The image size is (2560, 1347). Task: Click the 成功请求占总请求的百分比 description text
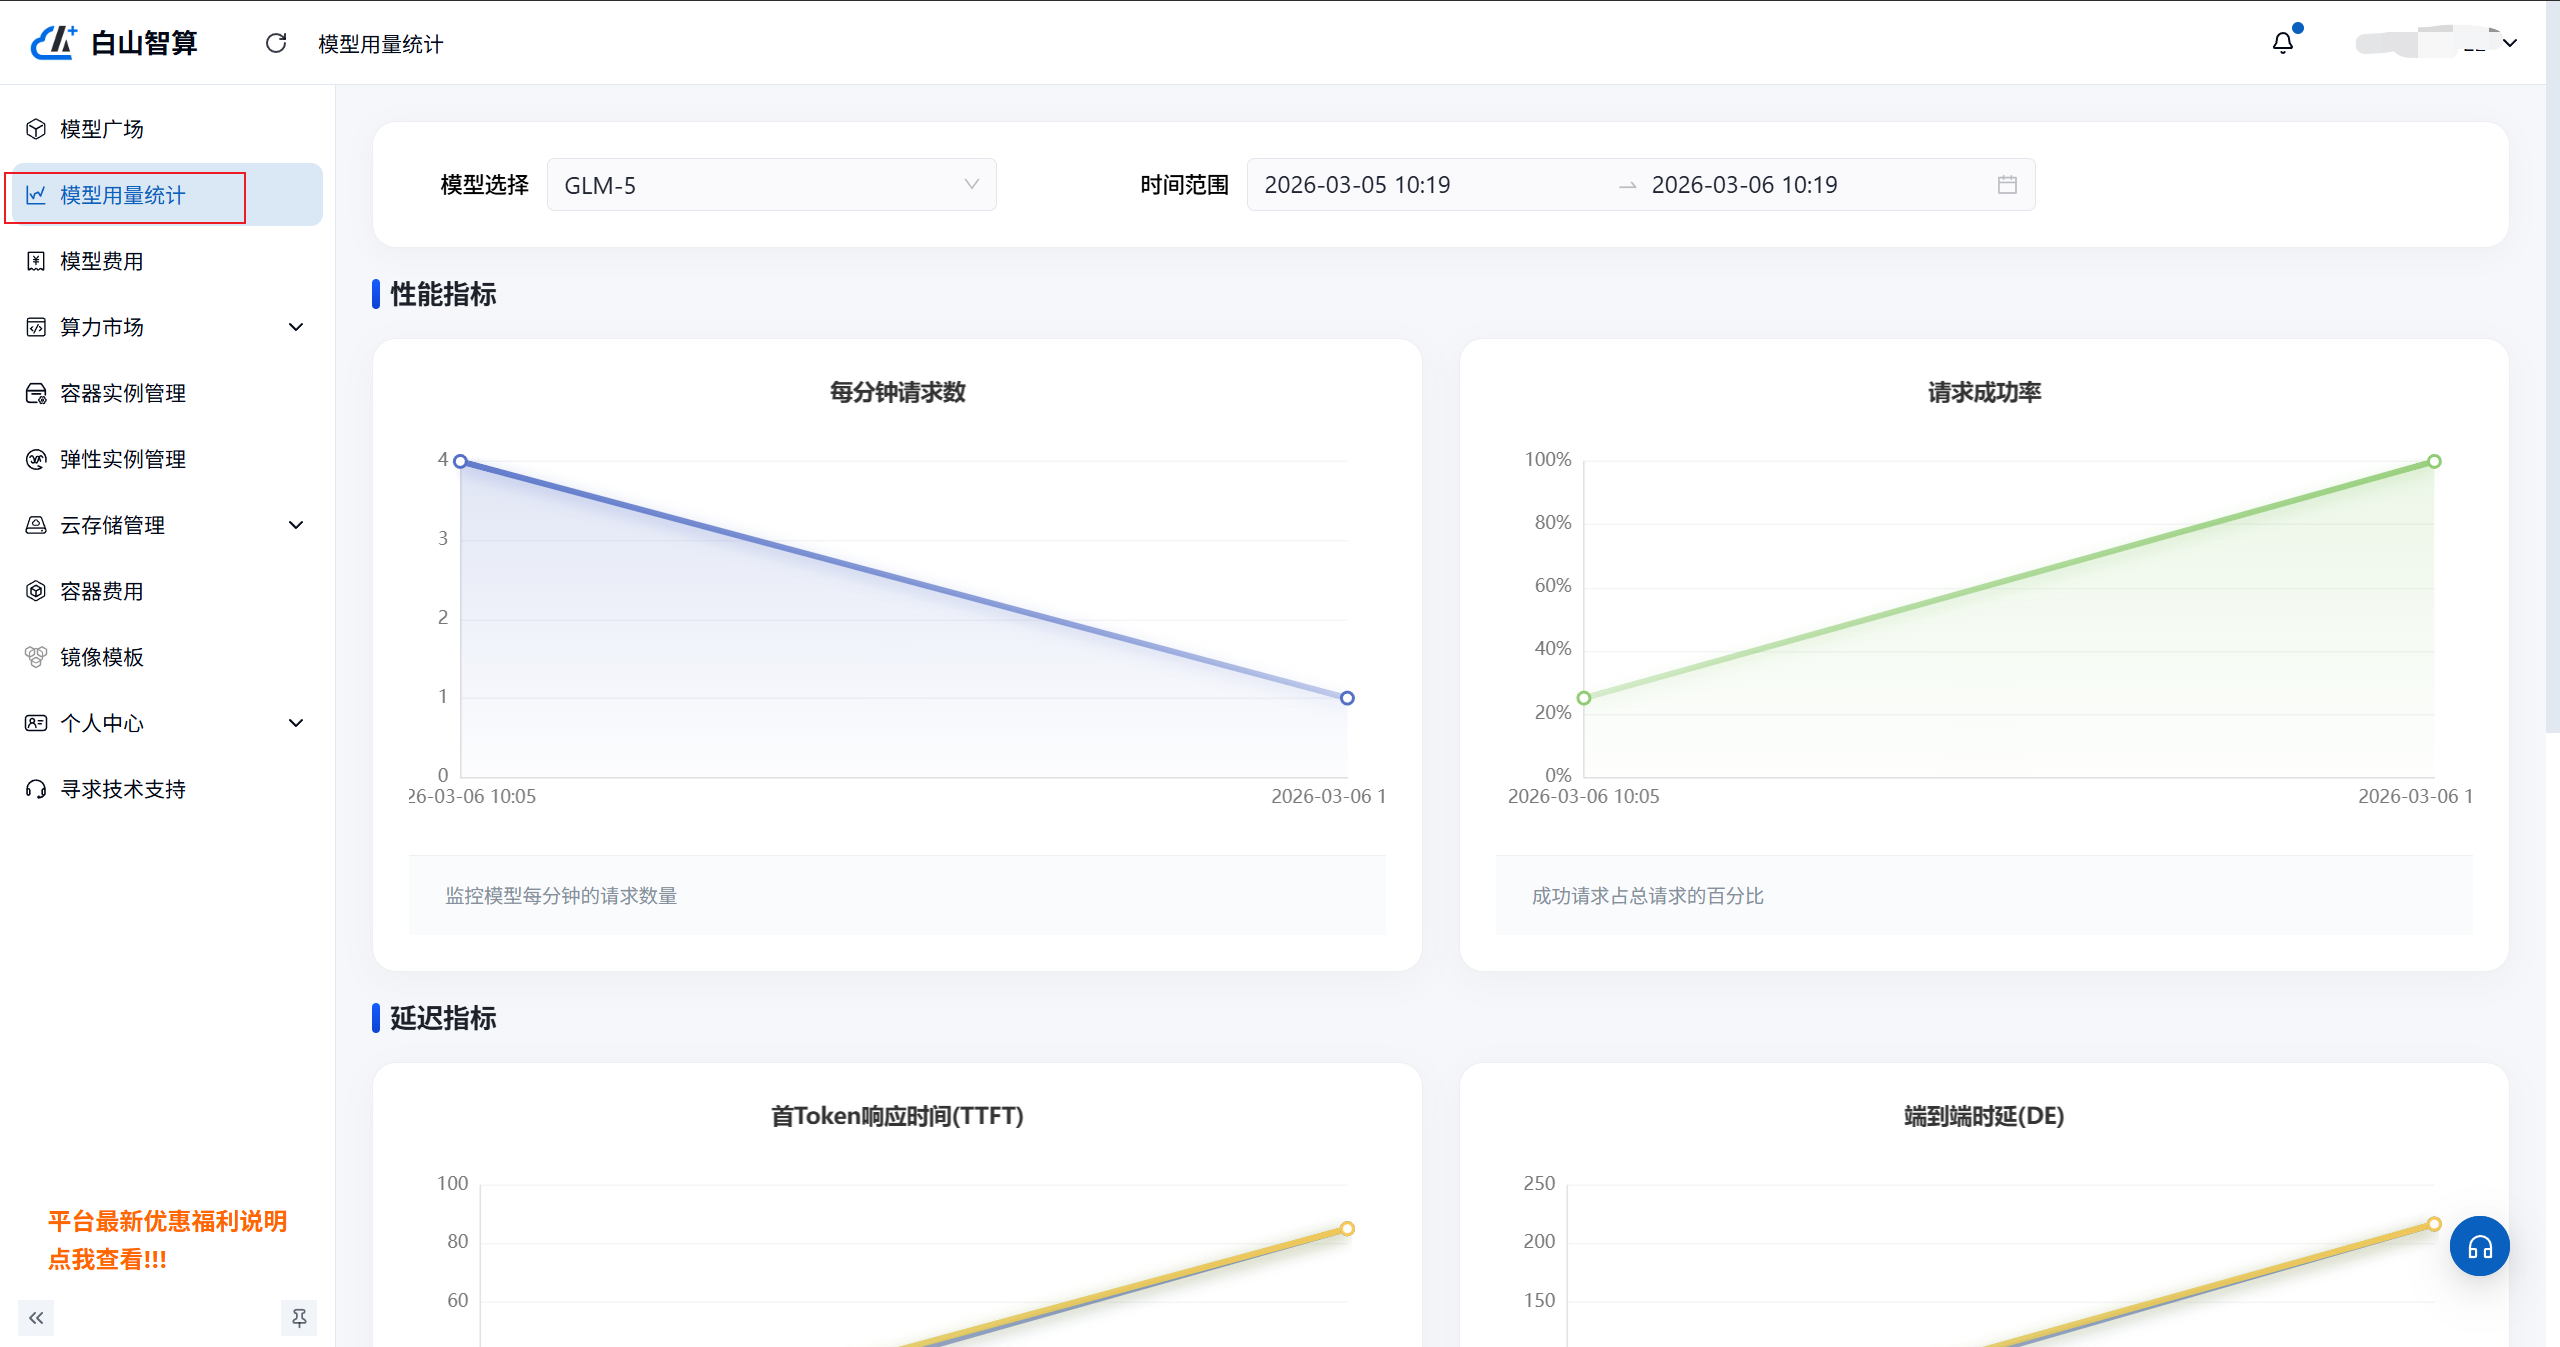pos(1648,896)
